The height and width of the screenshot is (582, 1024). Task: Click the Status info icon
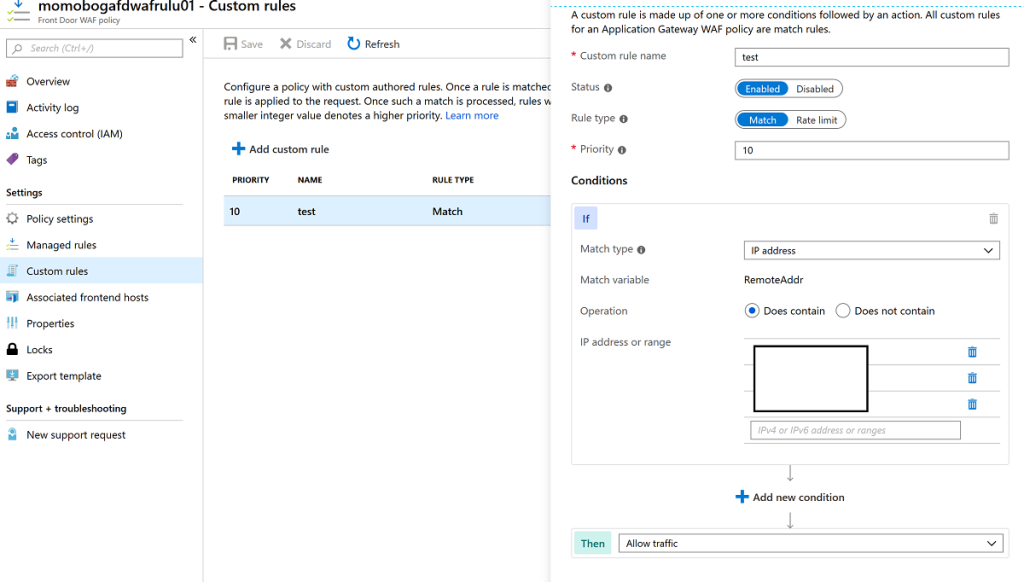pyautogui.click(x=608, y=88)
